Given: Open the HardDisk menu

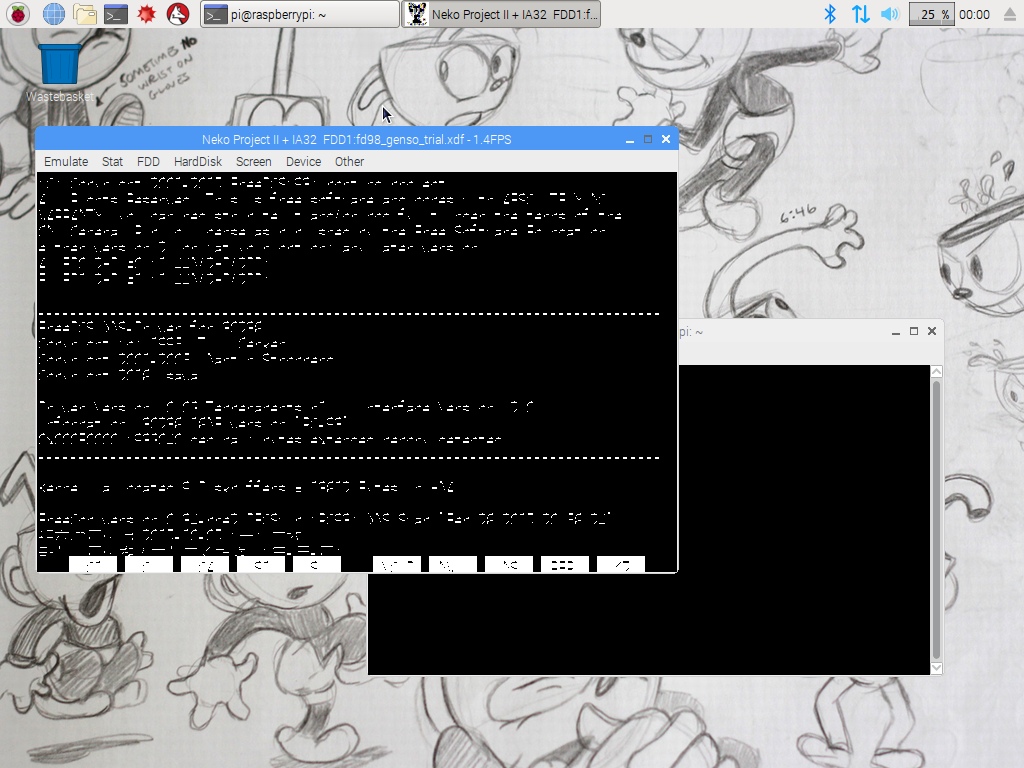Looking at the screenshot, I should (198, 161).
